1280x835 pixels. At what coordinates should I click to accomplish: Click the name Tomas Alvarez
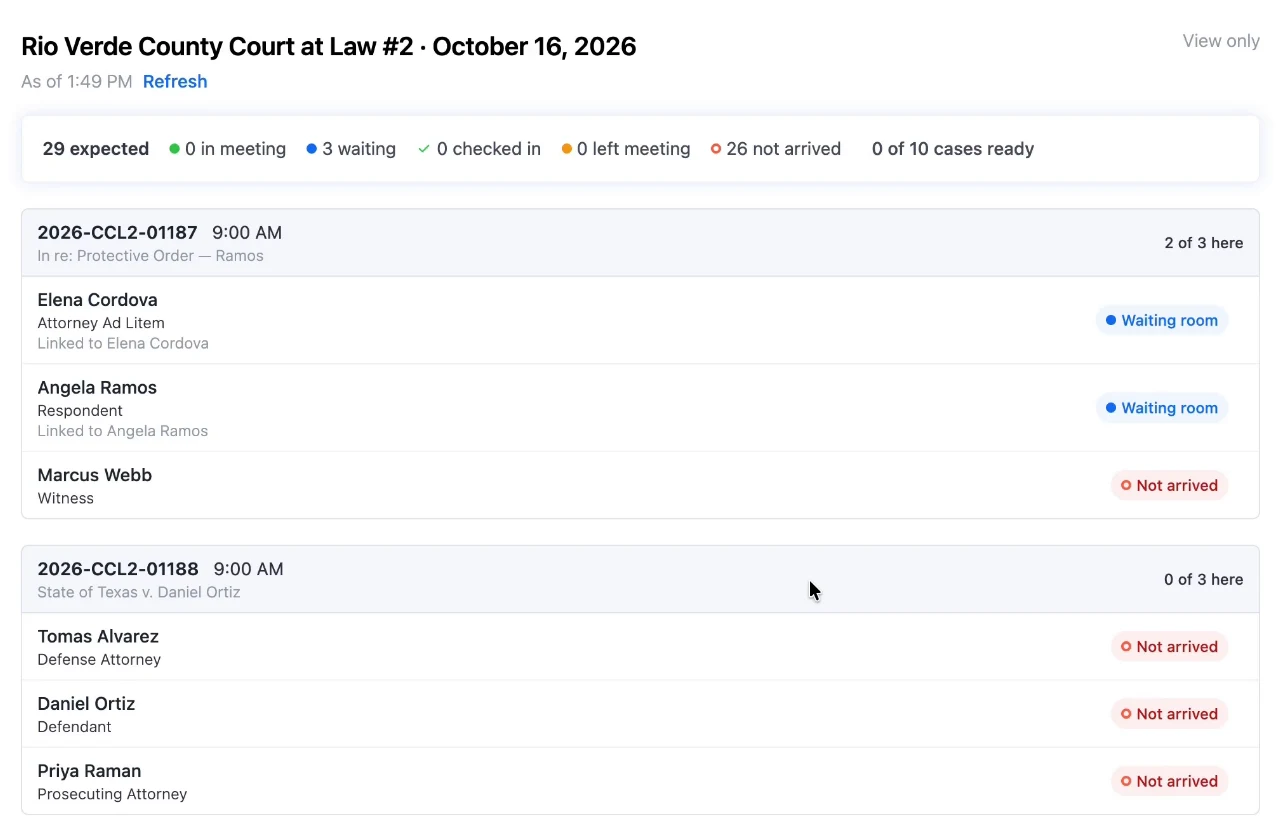pyautogui.click(x=98, y=636)
